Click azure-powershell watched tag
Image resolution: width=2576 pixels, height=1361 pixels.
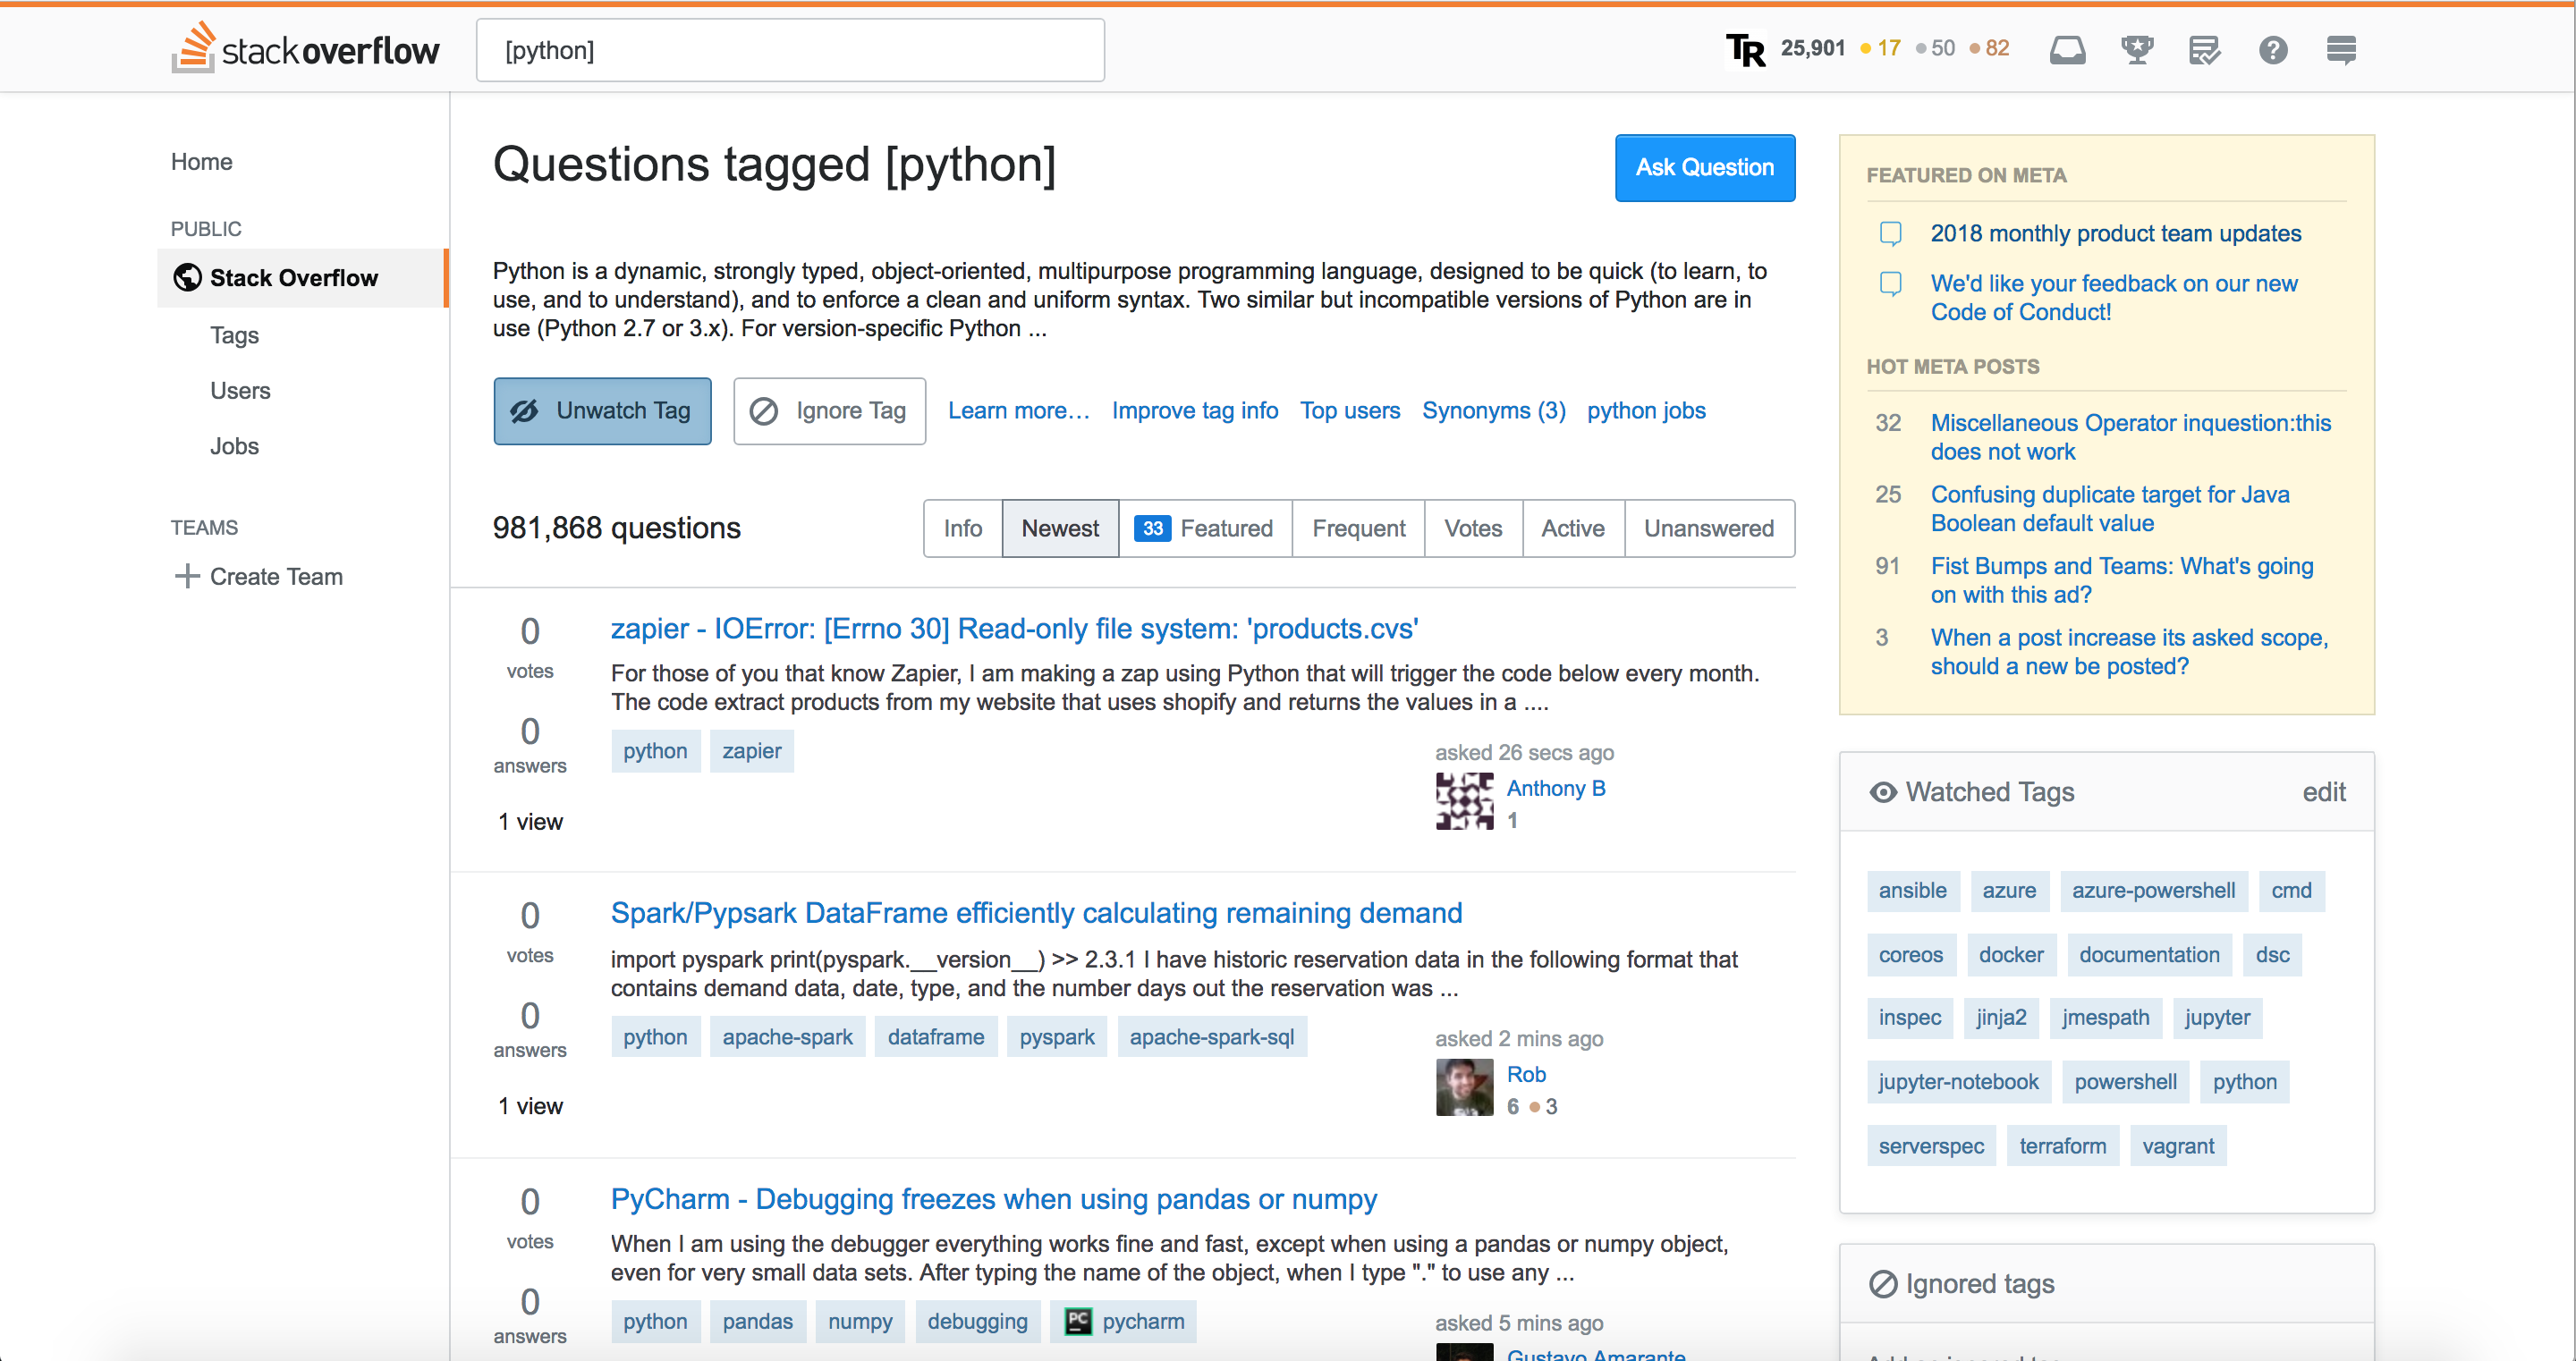tap(2153, 890)
